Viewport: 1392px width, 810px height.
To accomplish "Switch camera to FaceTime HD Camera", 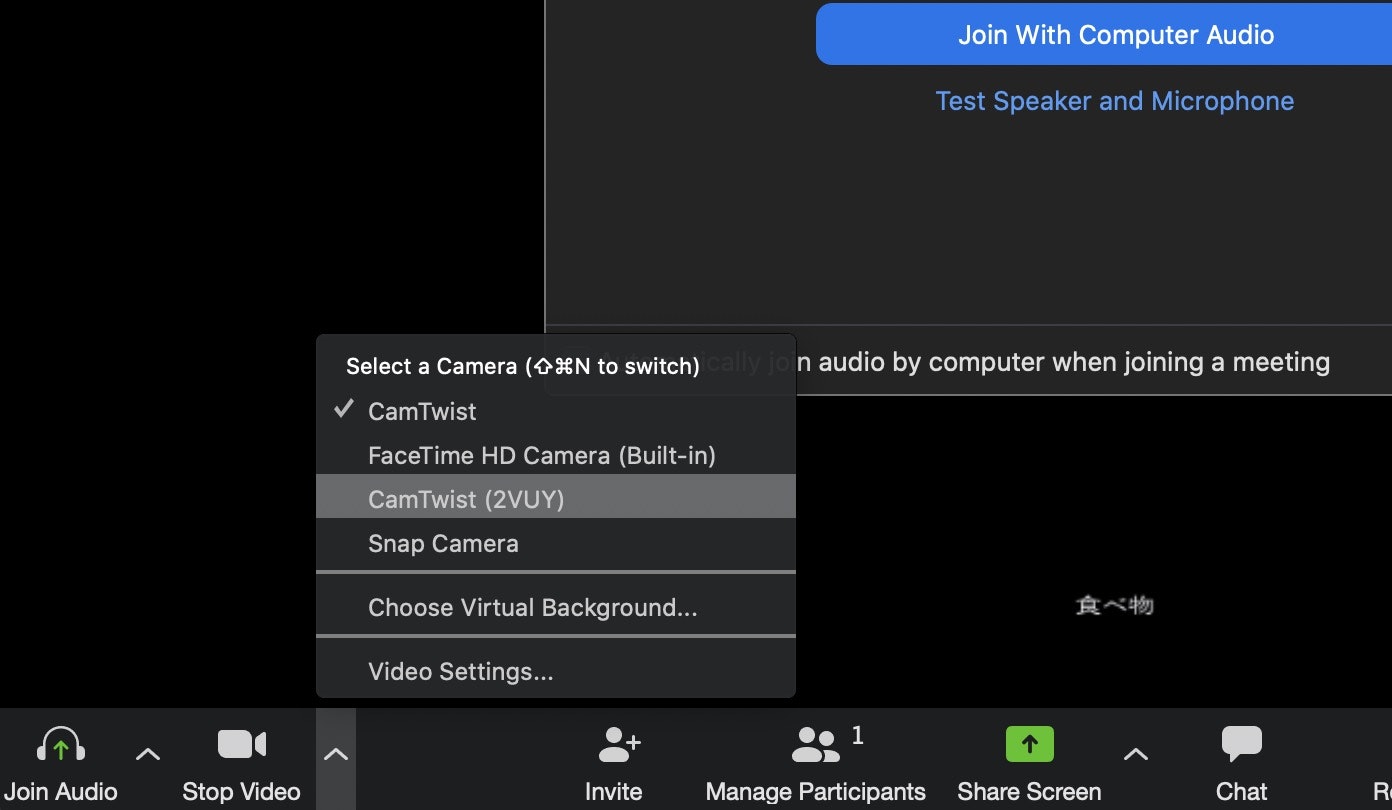I will click(x=542, y=455).
